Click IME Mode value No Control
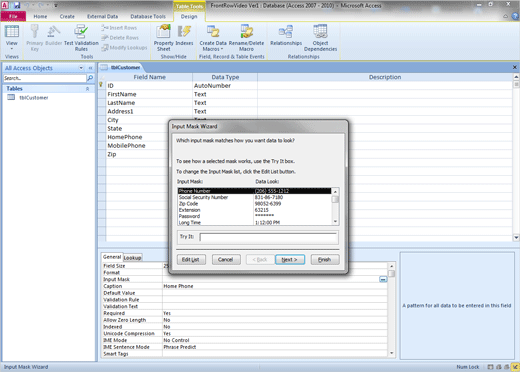 (176, 340)
